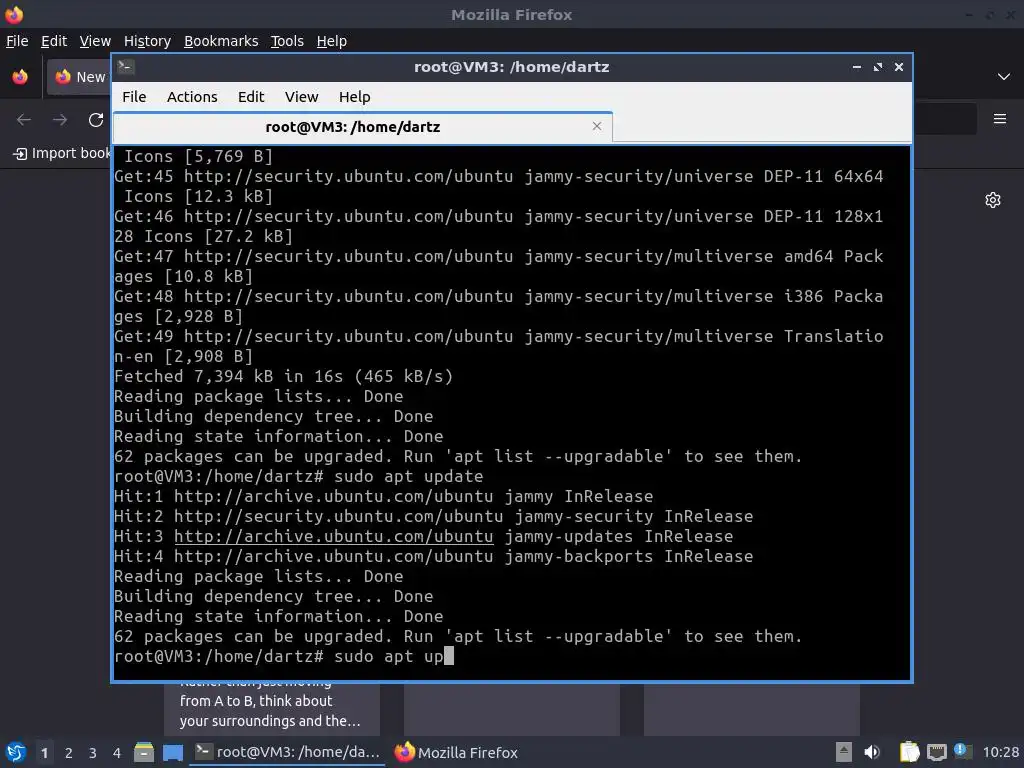Reload the Firefox page
Image resolution: width=1024 pixels, height=768 pixels.
[96, 120]
